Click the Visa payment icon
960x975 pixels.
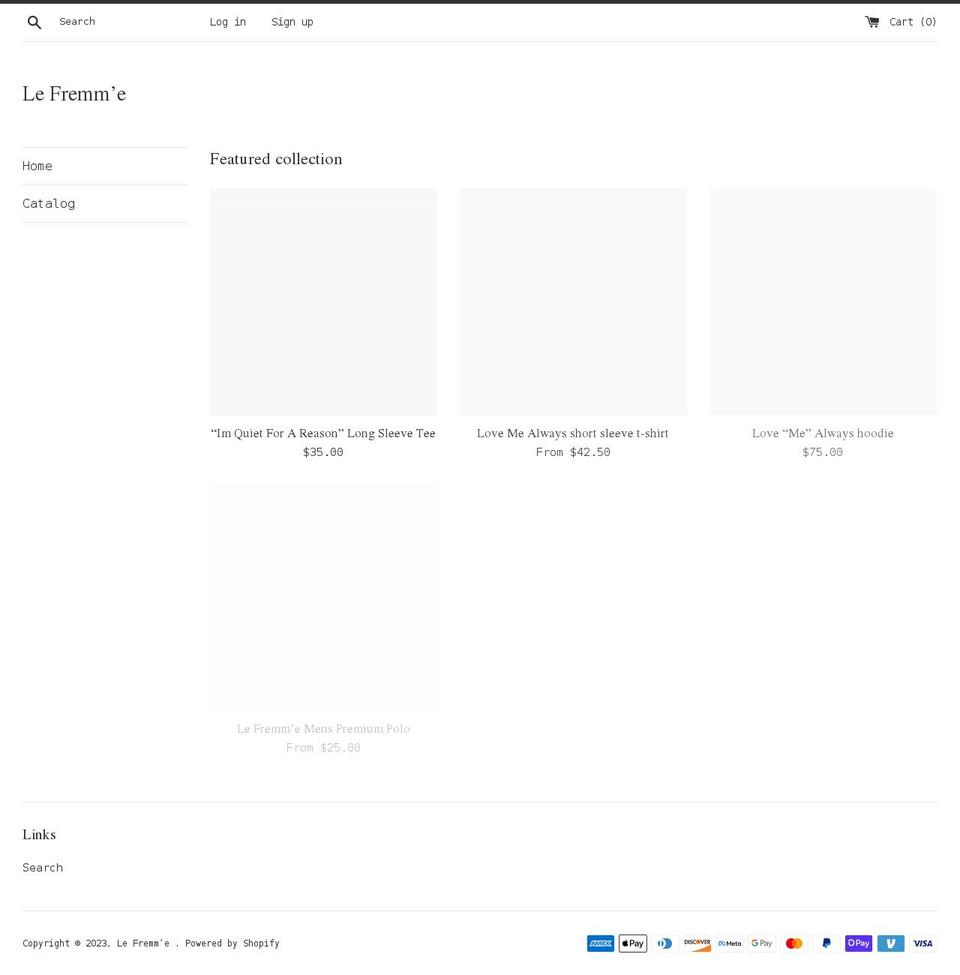923,943
